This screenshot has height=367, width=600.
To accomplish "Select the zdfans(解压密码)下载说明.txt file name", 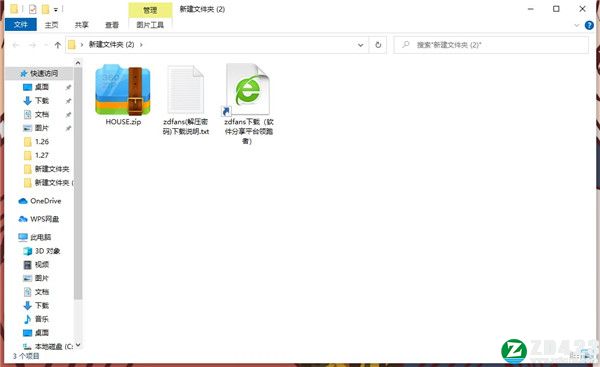I will pyautogui.click(x=186, y=127).
